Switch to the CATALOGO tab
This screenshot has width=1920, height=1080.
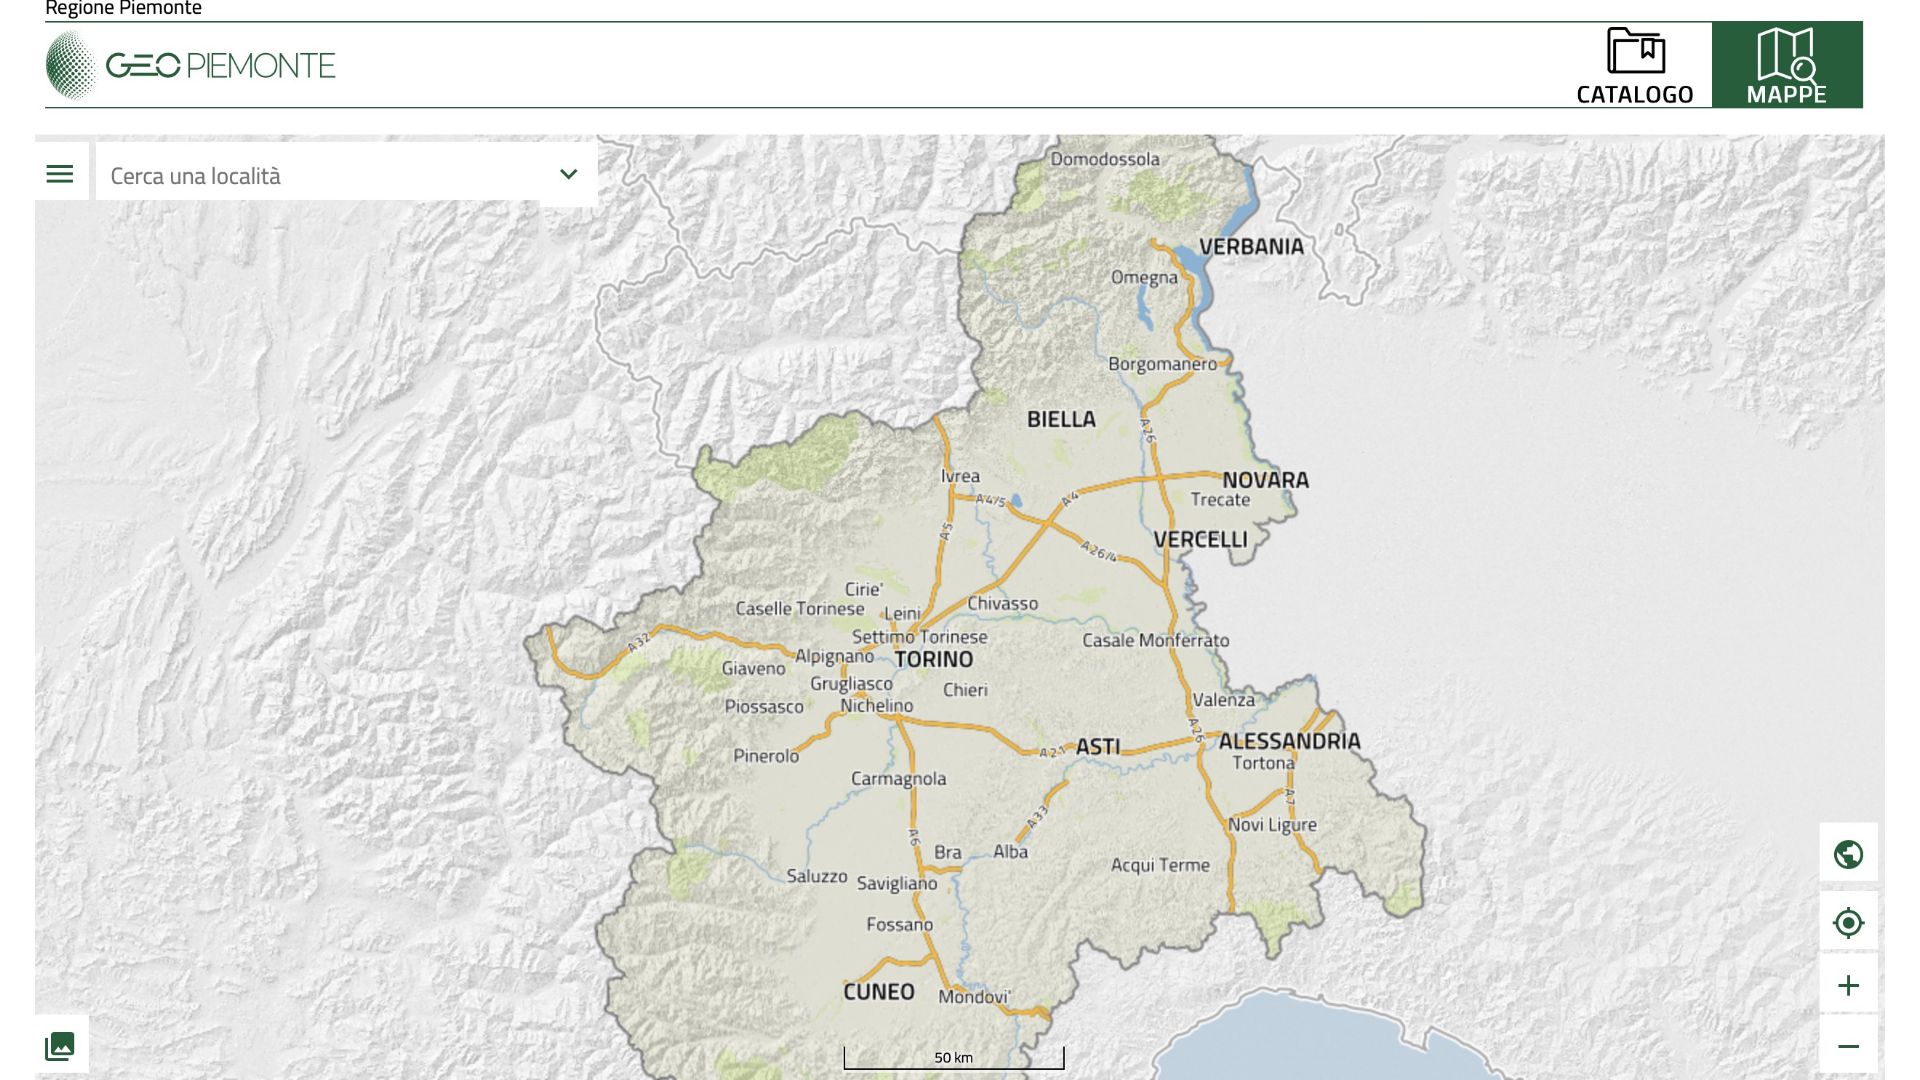point(1635,94)
